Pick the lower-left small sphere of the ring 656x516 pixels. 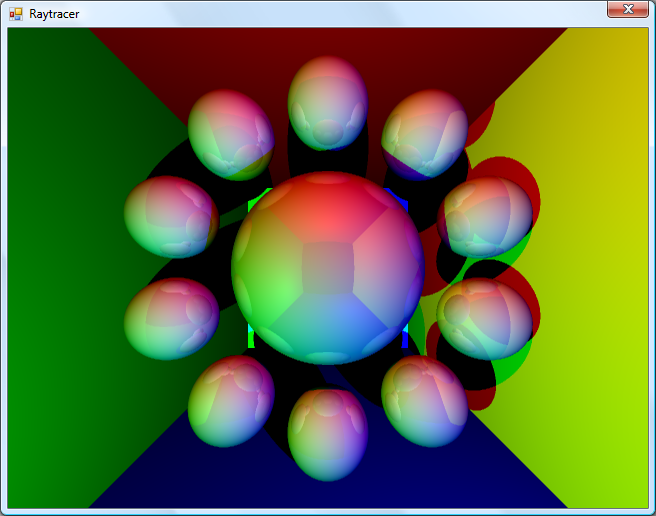click(x=231, y=400)
